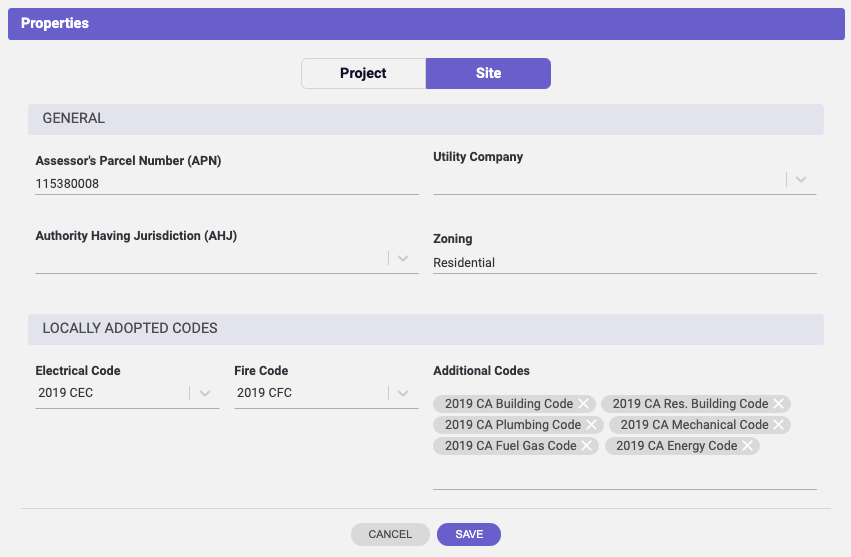Click inside the Additional Codes input area
851x557 pixels.
(625, 472)
